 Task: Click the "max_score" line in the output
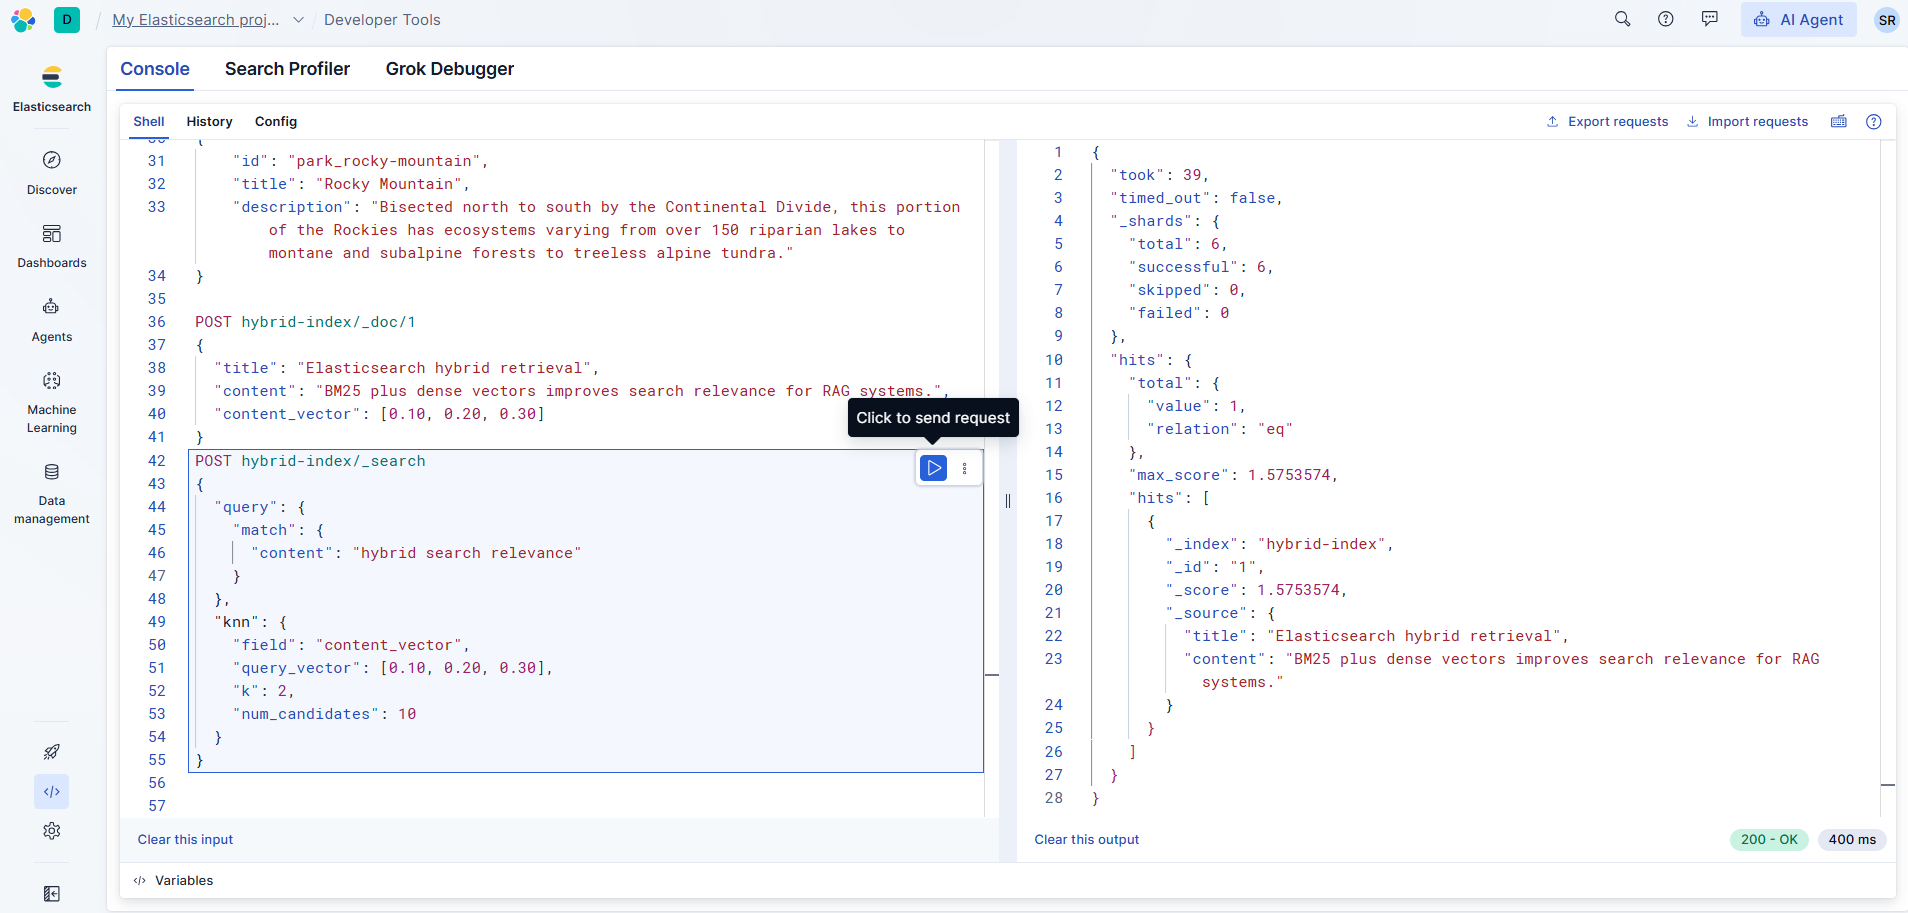1233,475
